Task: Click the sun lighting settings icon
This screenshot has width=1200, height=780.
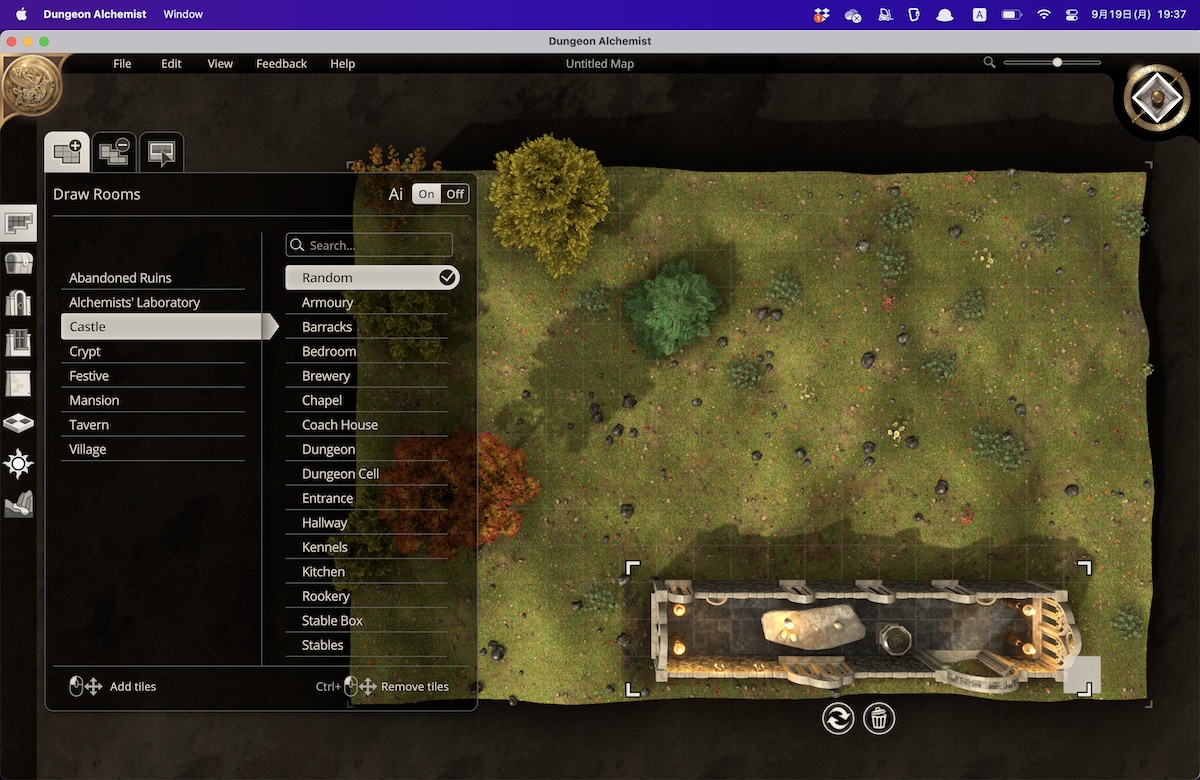Action: [x=19, y=464]
